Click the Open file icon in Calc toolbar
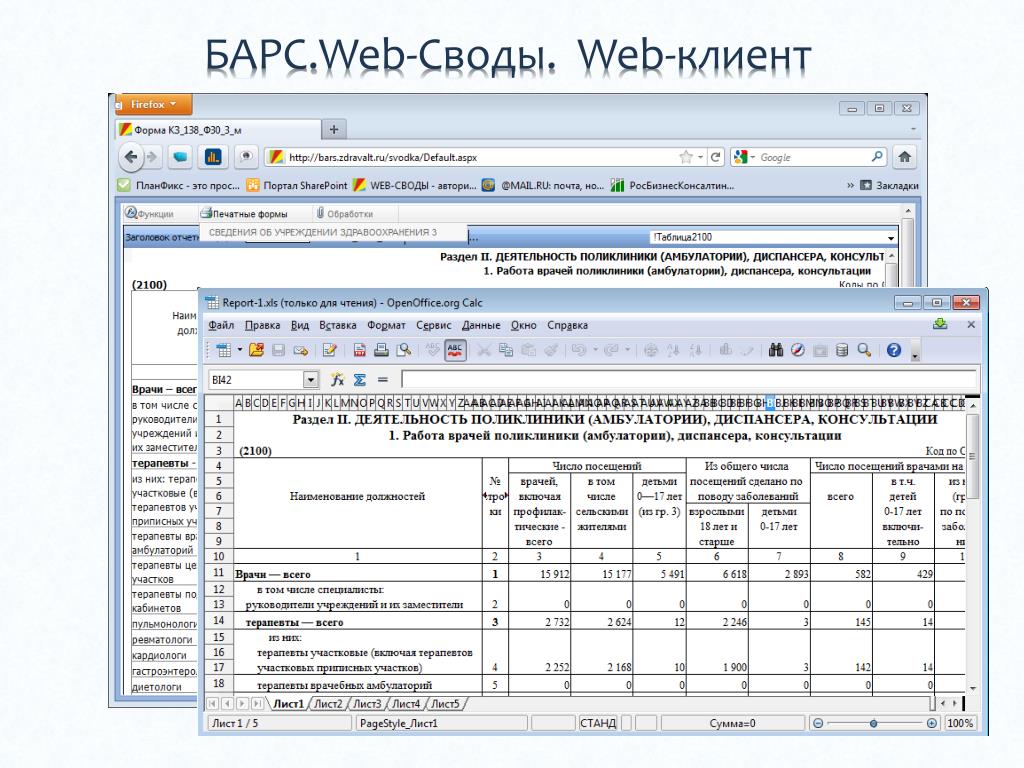Image resolution: width=1024 pixels, height=768 pixels. point(256,350)
